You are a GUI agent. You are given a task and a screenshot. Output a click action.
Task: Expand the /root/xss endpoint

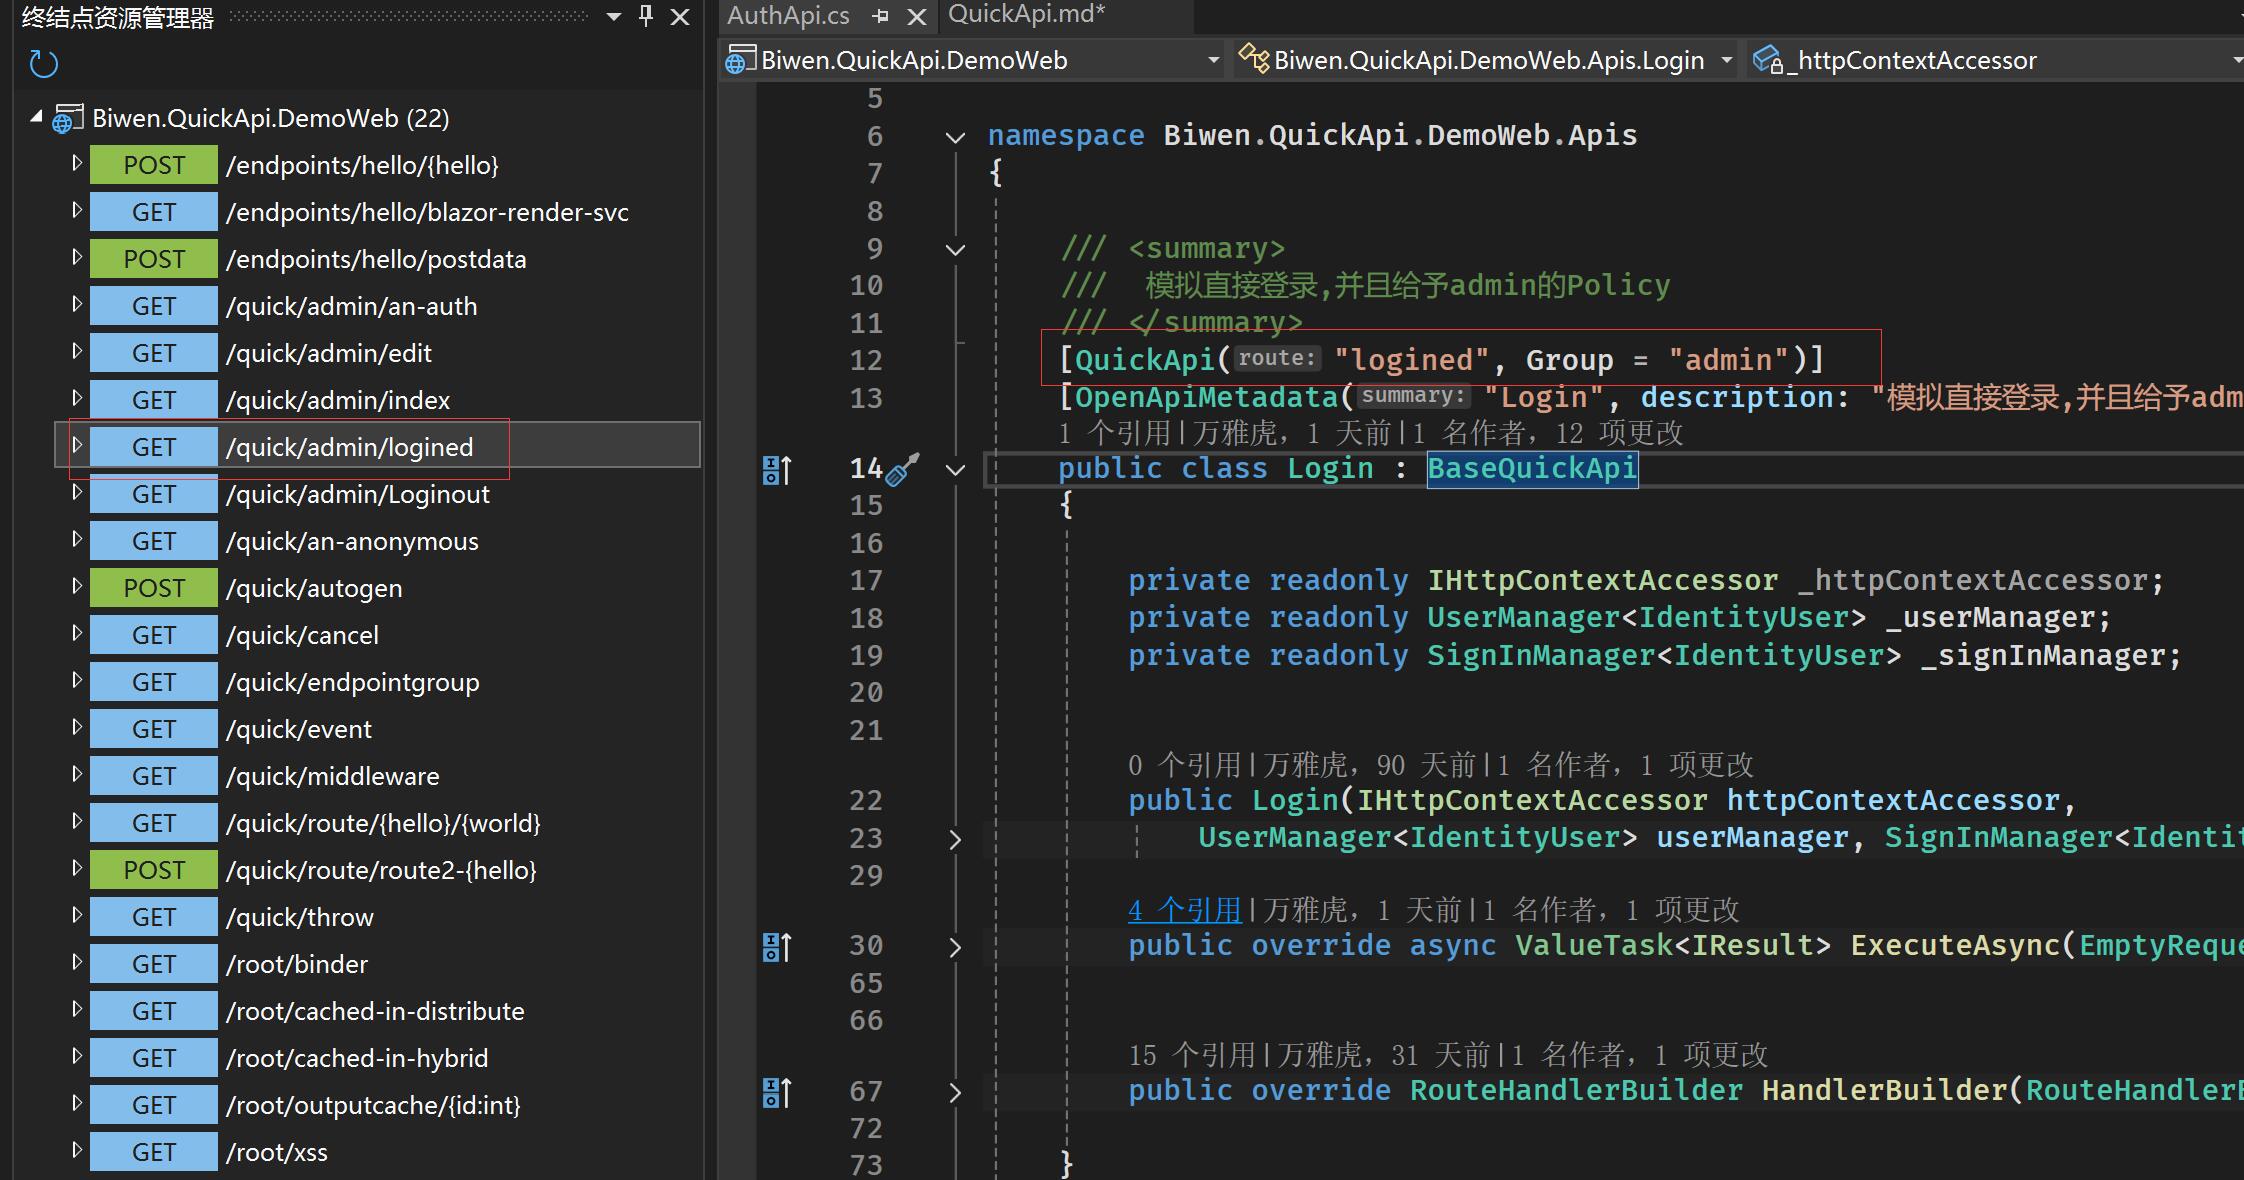pos(76,1150)
